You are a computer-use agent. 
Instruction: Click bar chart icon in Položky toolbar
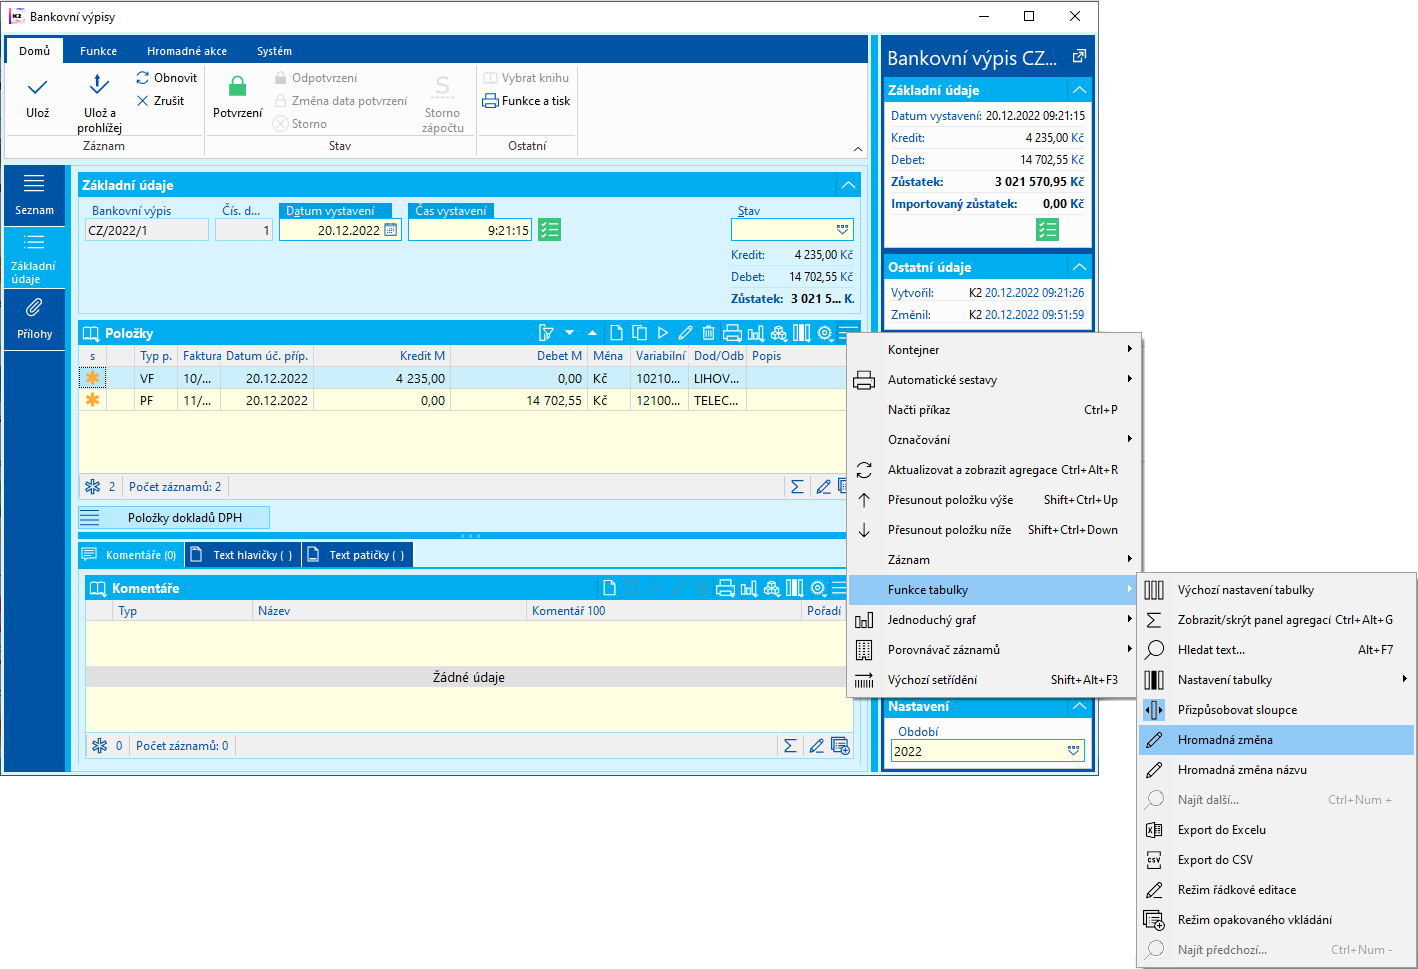(755, 333)
